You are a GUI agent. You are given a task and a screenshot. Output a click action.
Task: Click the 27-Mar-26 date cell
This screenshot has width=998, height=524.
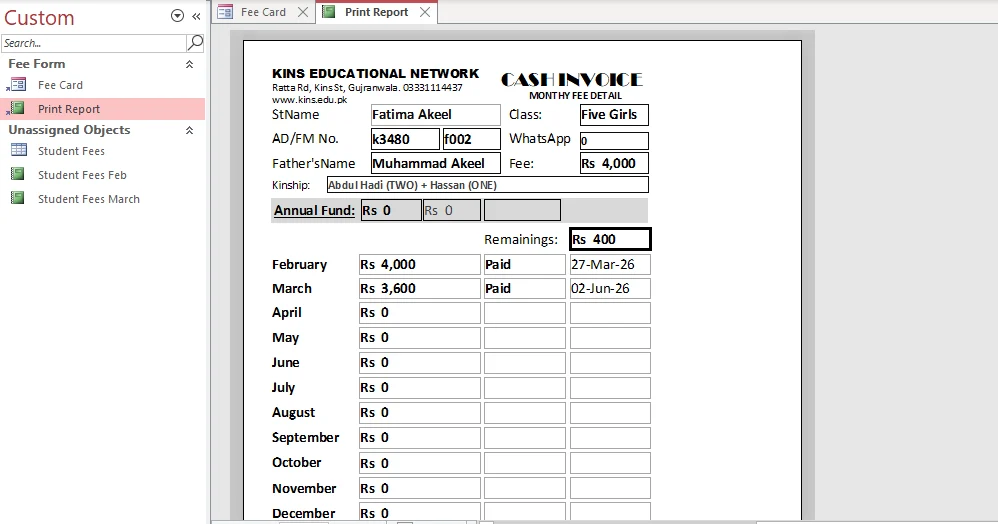point(610,264)
